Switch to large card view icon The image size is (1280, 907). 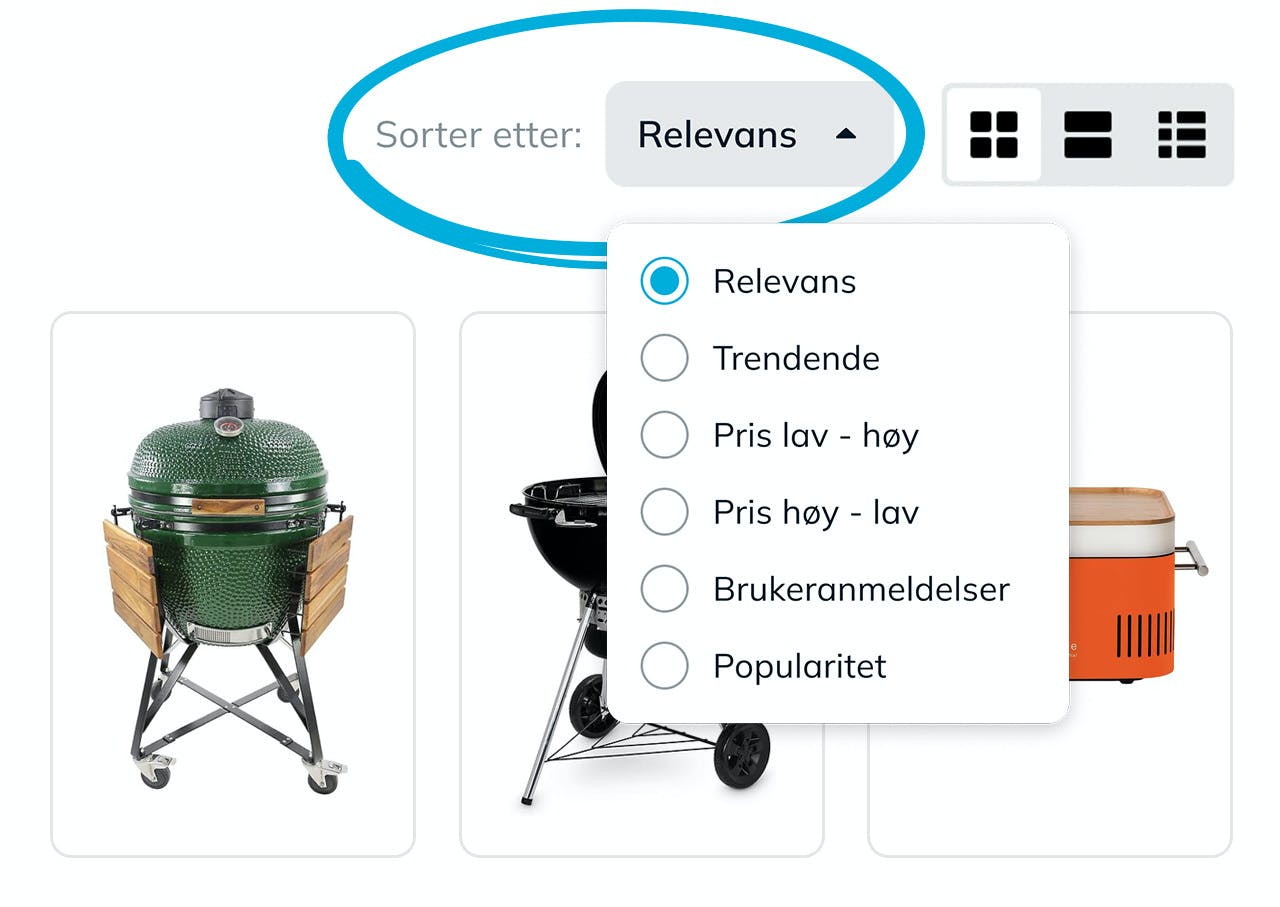[1088, 134]
